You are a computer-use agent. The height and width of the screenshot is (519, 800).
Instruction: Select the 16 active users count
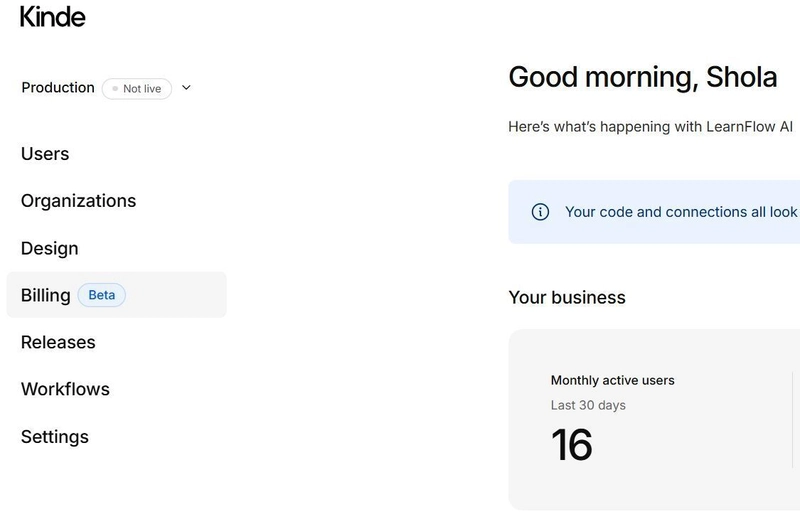[572, 445]
